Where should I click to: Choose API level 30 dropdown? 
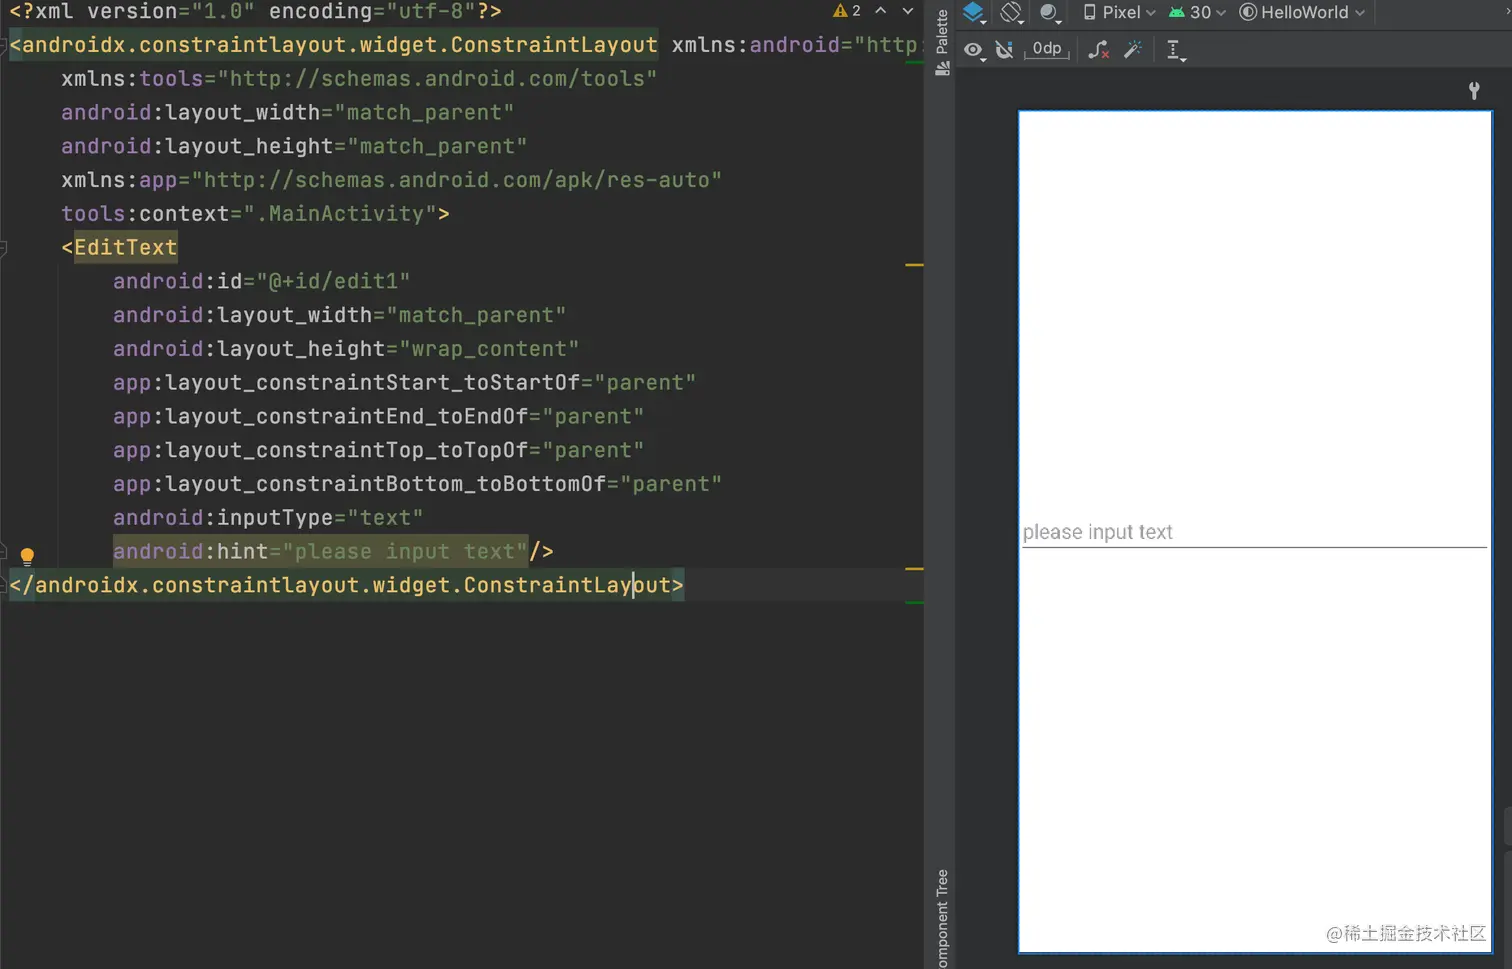[x=1197, y=13]
